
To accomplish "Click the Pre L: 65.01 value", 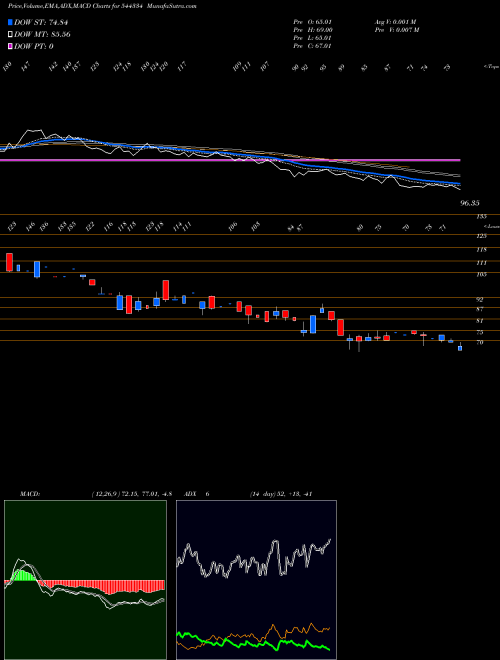I will click(x=313, y=38).
